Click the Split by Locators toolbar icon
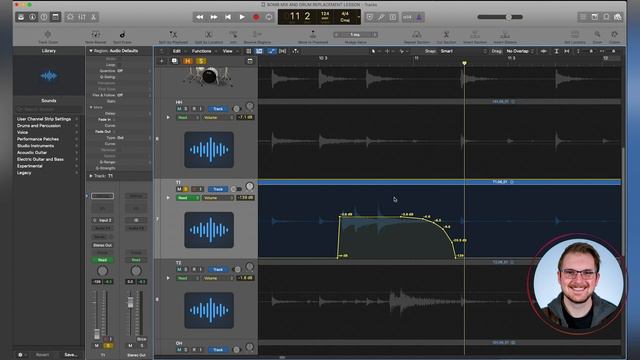This screenshot has height=360, width=640. (209, 36)
